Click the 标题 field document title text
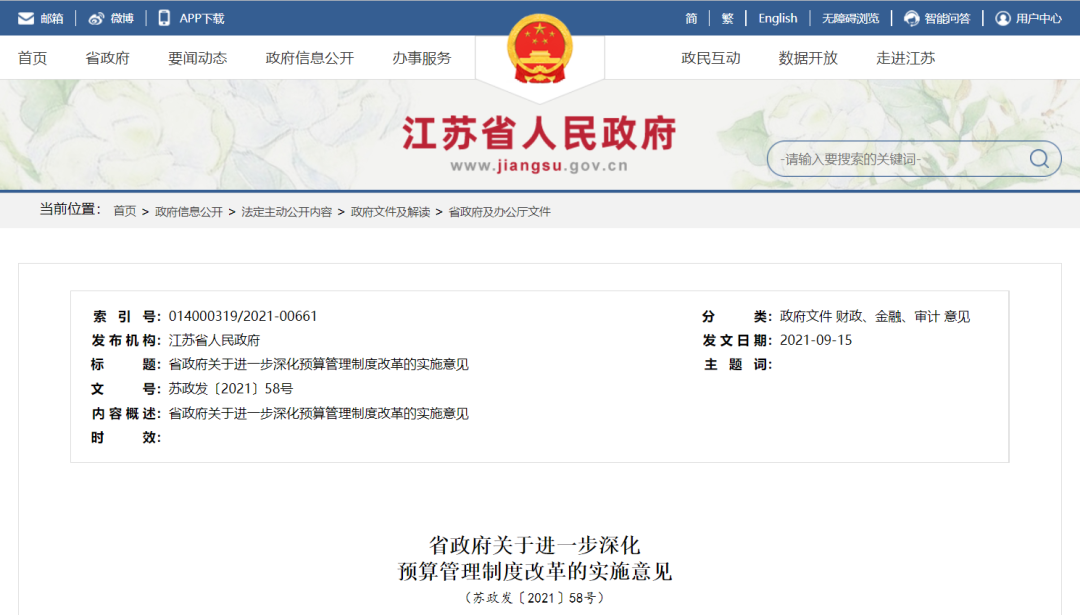1080x615 pixels. click(318, 364)
